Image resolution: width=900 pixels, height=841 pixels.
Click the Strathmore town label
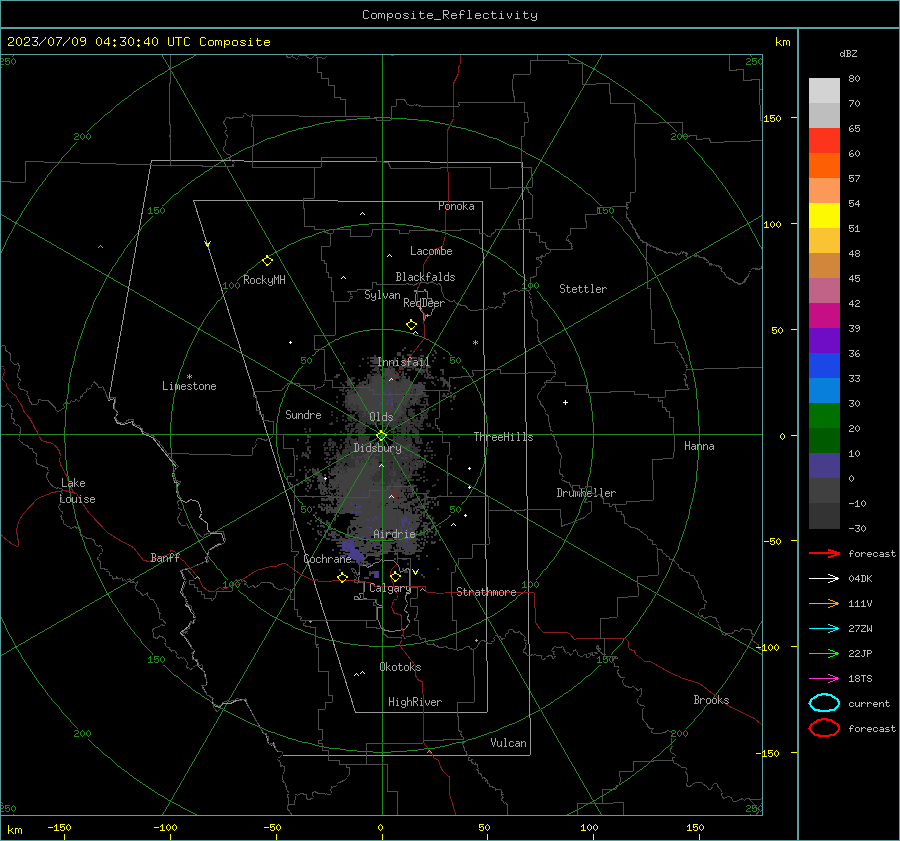[x=486, y=592]
